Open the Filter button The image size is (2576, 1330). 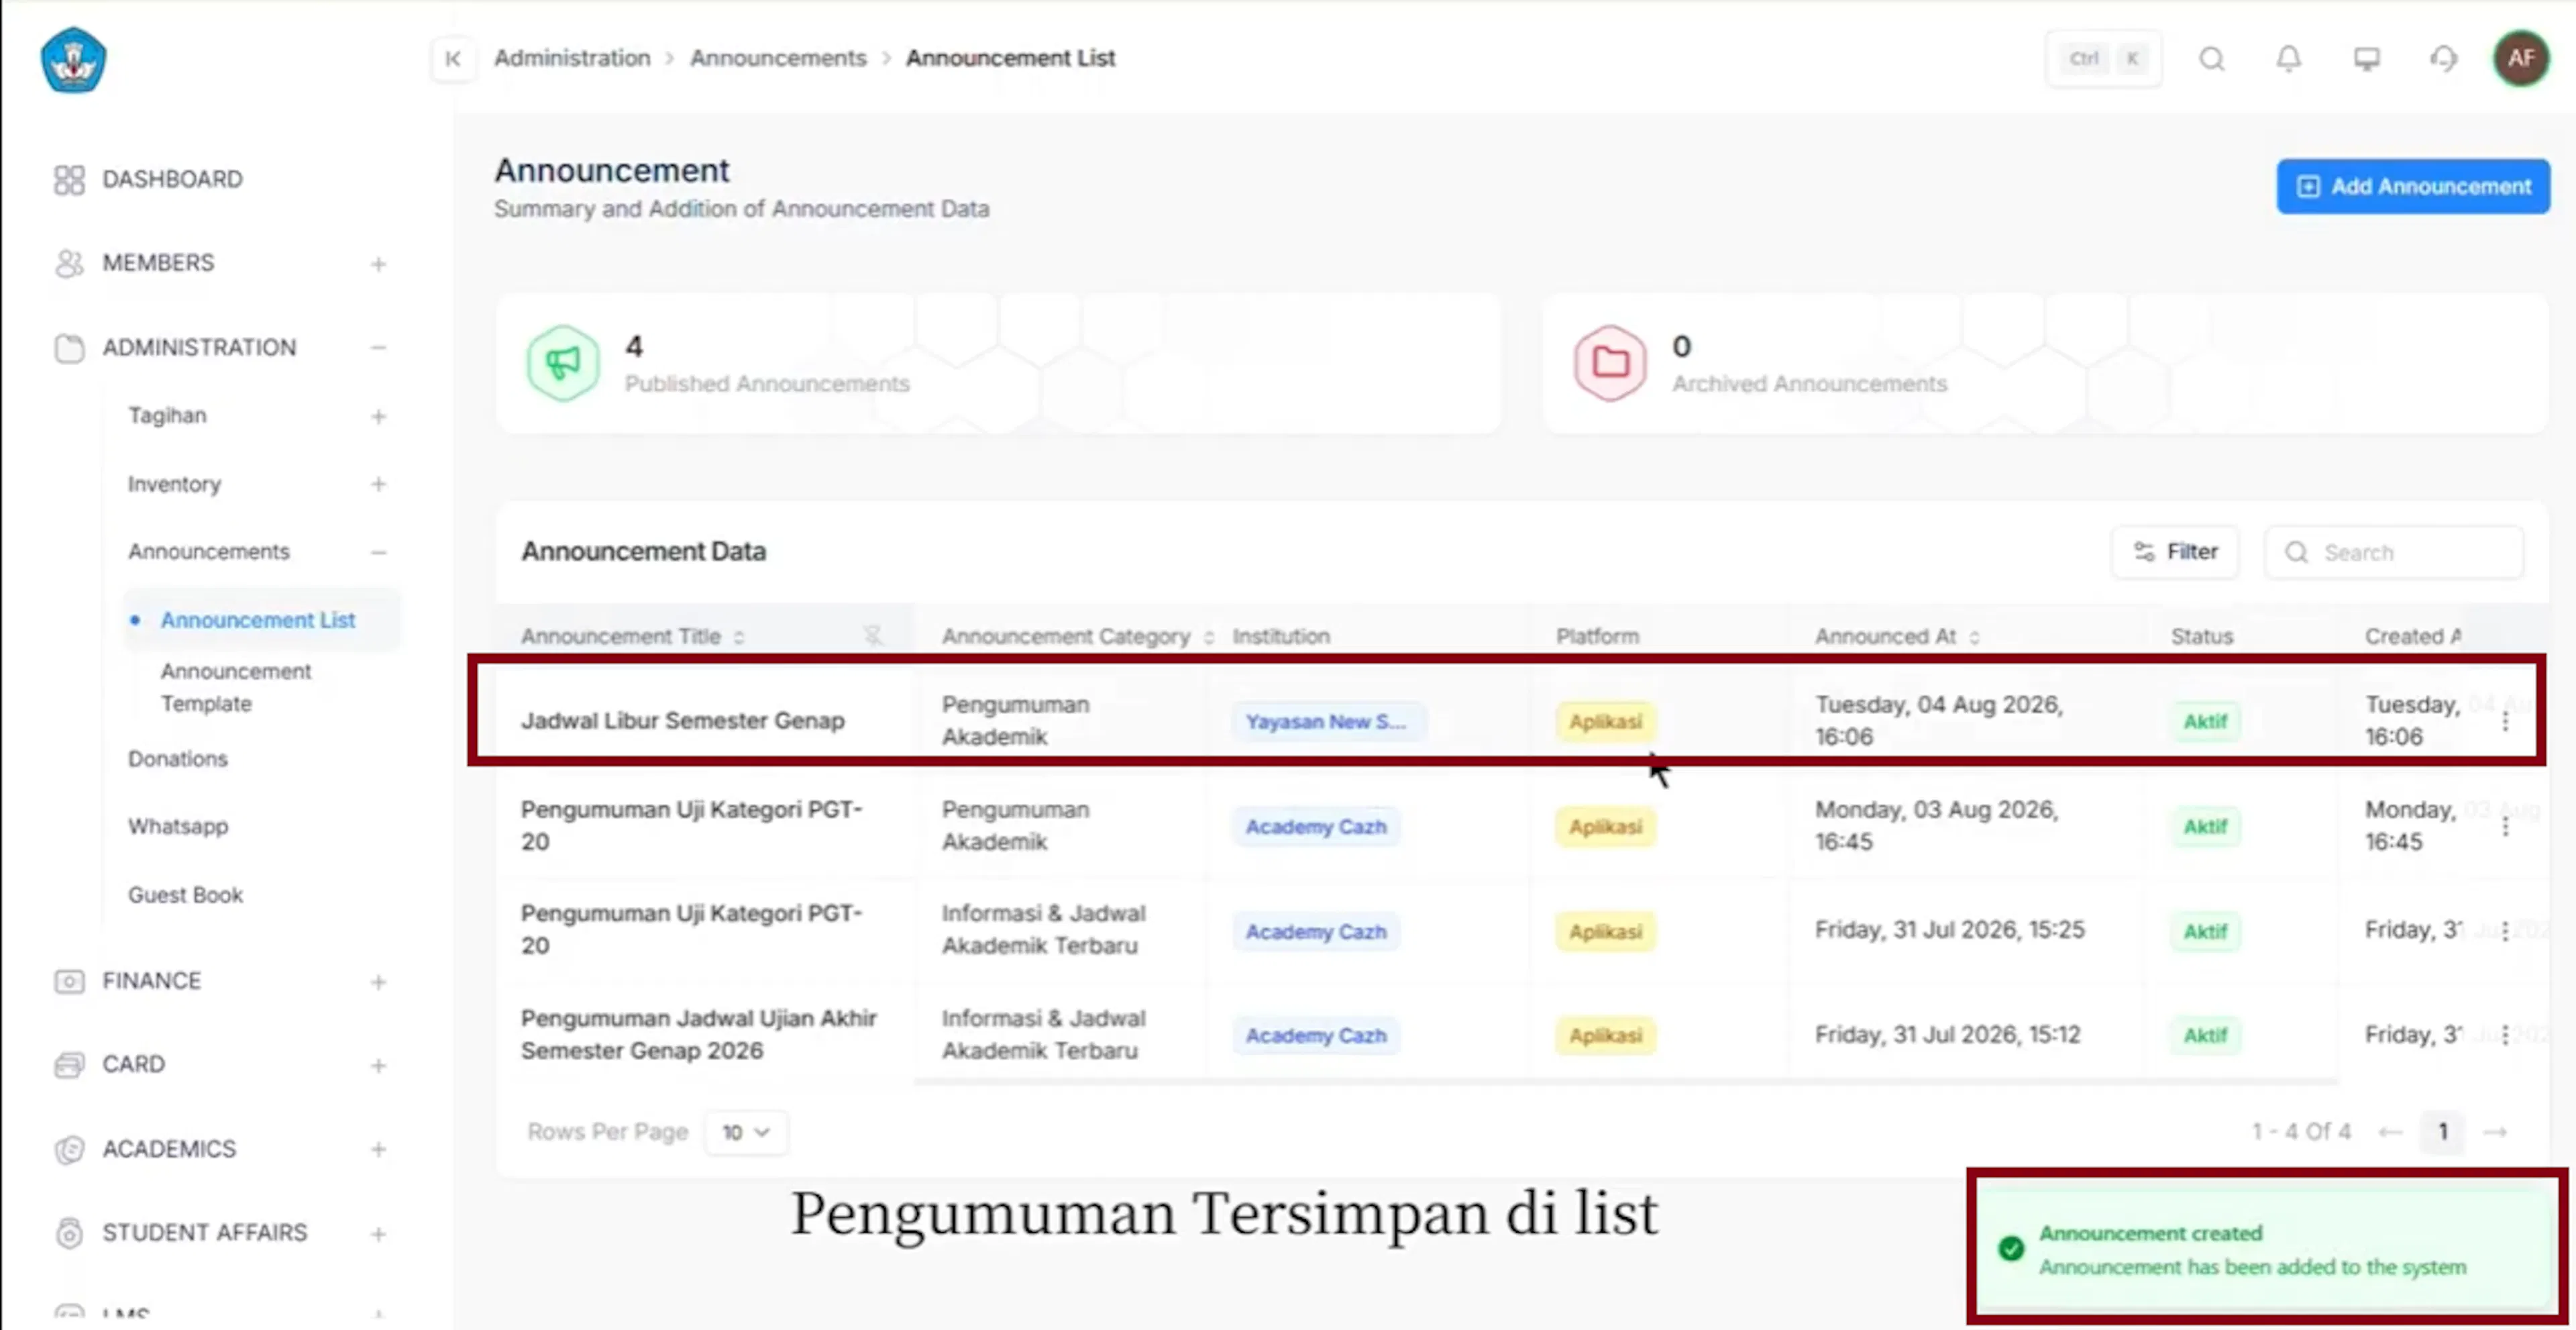pos(2175,552)
